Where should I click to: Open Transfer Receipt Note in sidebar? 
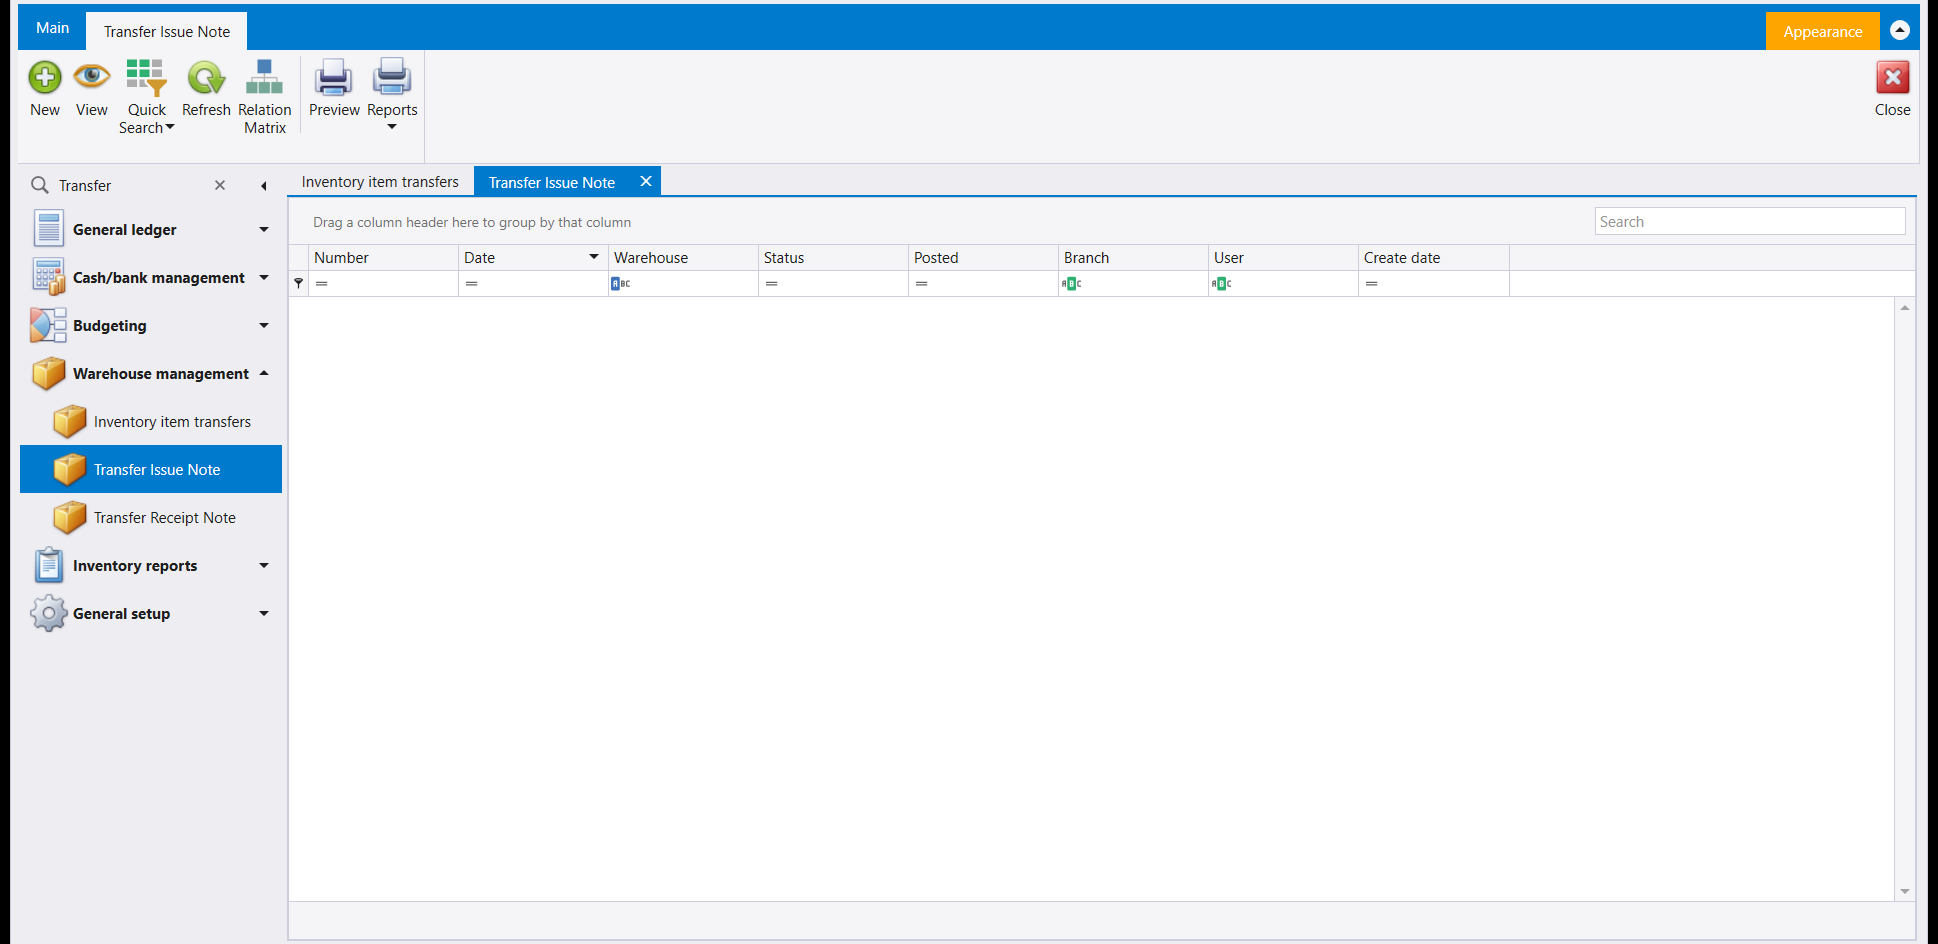[151, 518]
